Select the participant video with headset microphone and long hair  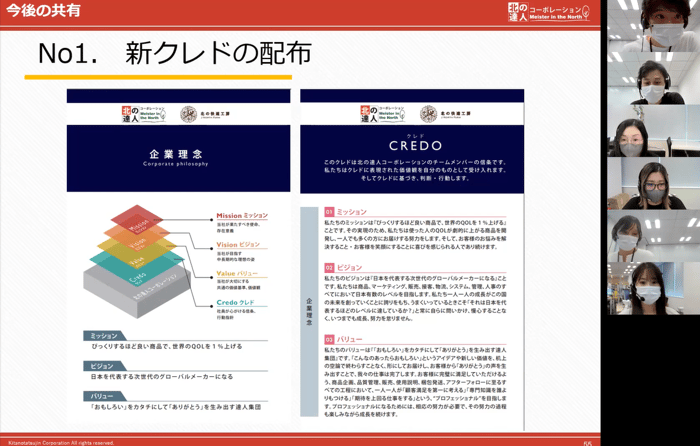[x=654, y=288]
